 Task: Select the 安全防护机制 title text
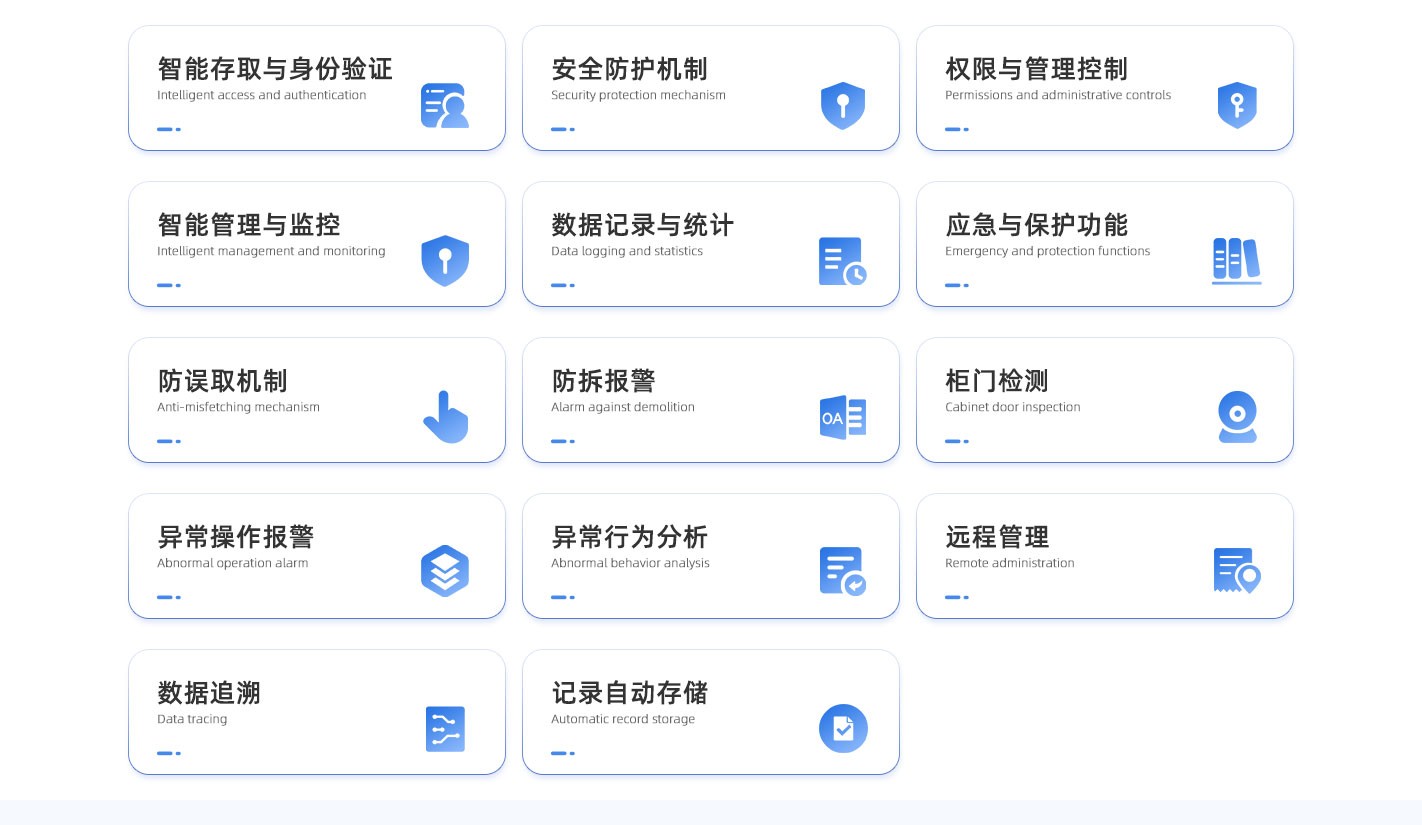pyautogui.click(x=629, y=69)
